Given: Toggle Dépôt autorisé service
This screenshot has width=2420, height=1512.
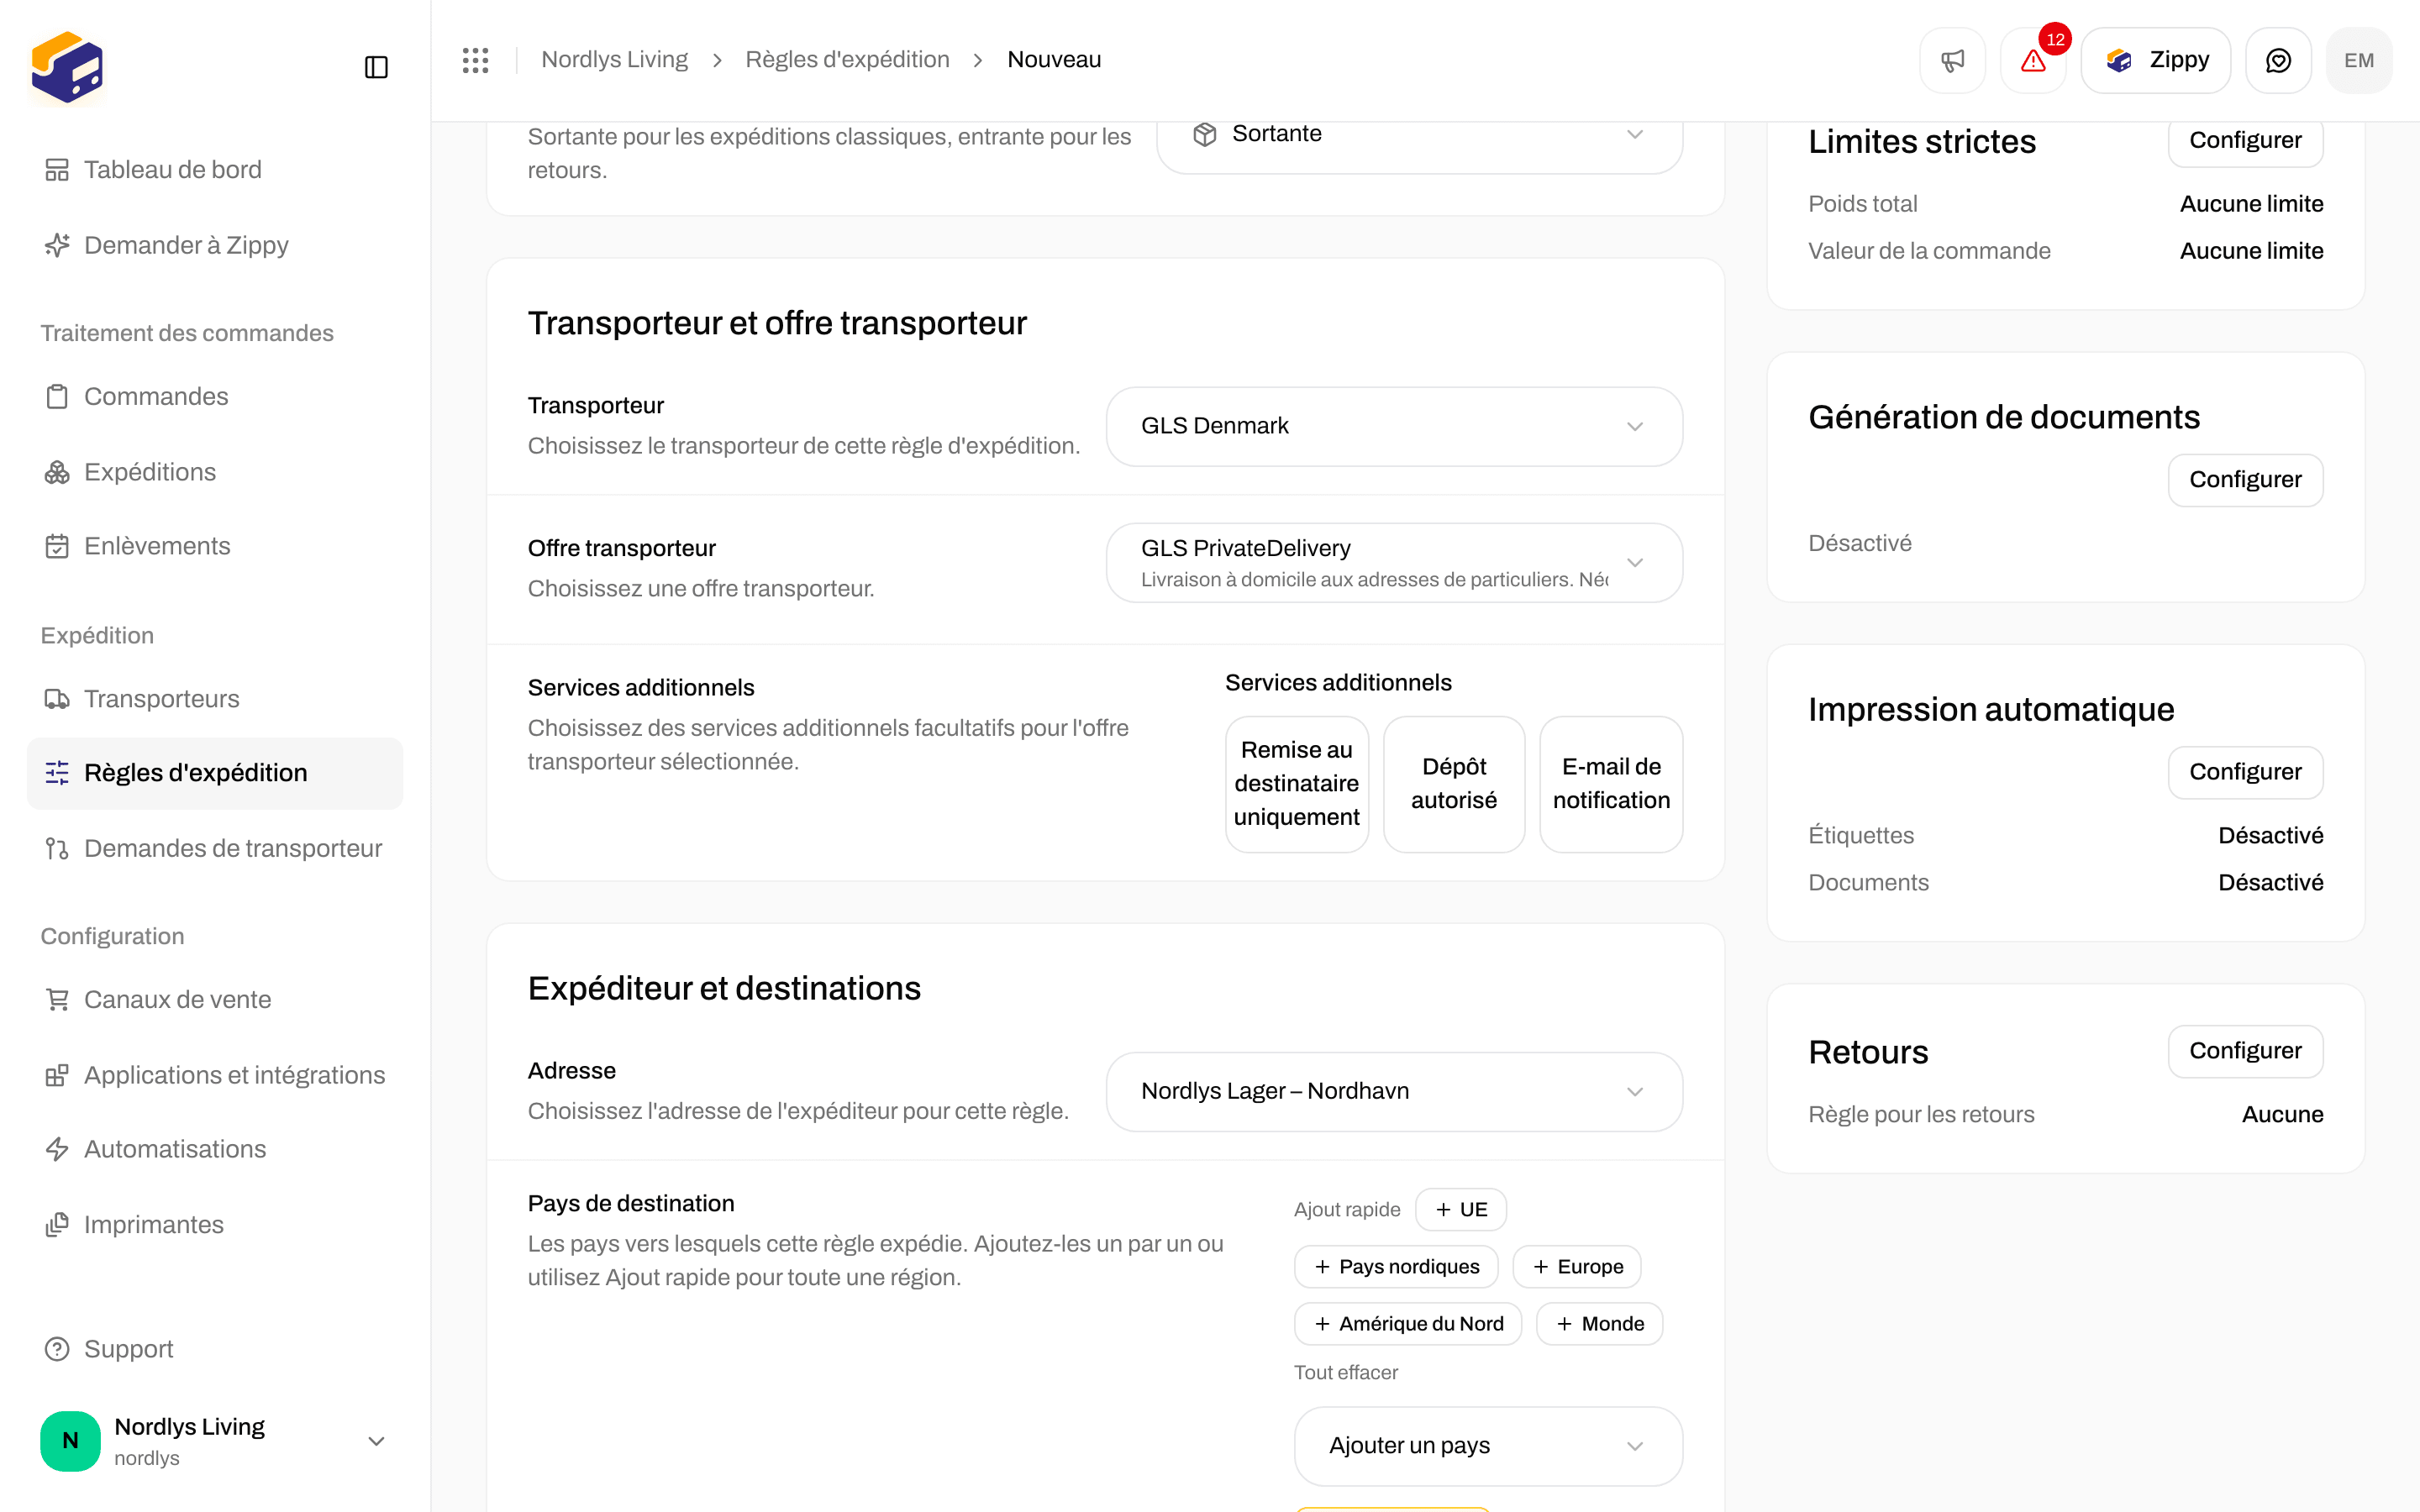Looking at the screenshot, I should 1454,784.
